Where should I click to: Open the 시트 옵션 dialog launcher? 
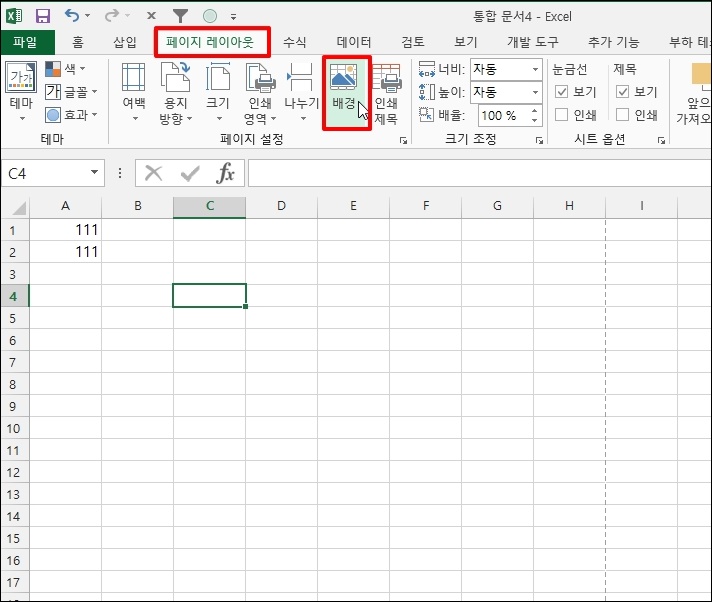coord(661,140)
